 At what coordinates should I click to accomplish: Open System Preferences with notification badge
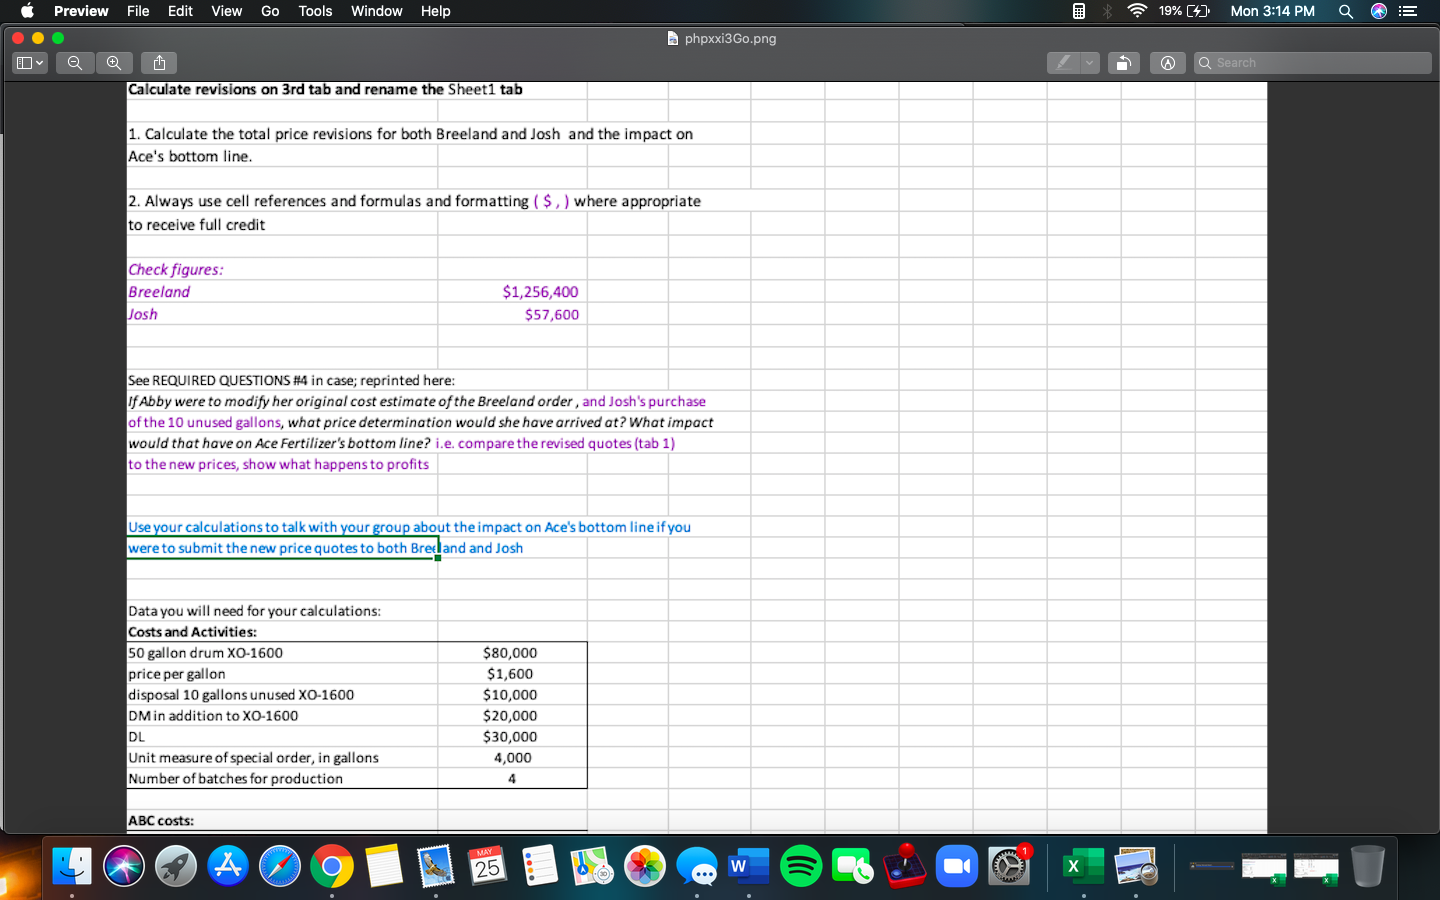(x=1009, y=866)
